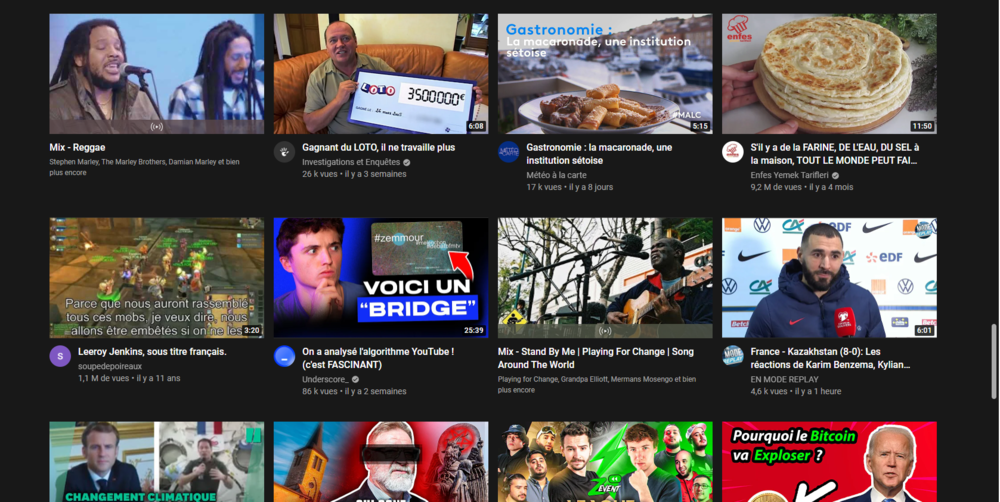Click '17 k vues • il y a 8 jours'
The image size is (1000, 502).
click(x=570, y=187)
